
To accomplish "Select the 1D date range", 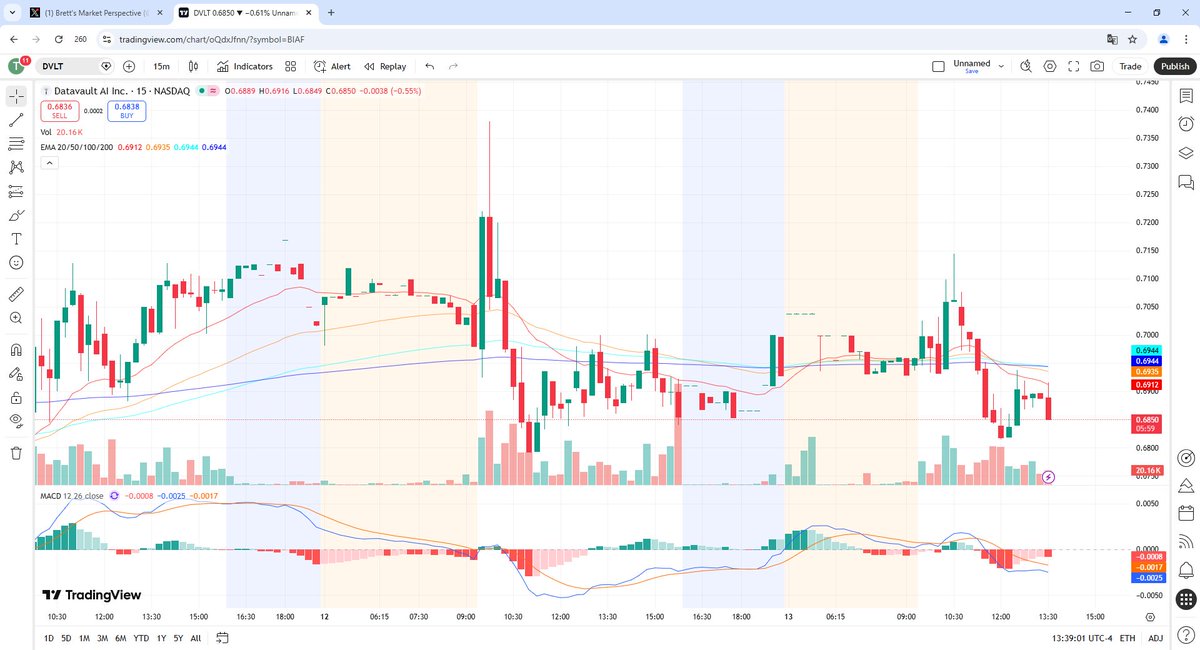I will [49, 638].
